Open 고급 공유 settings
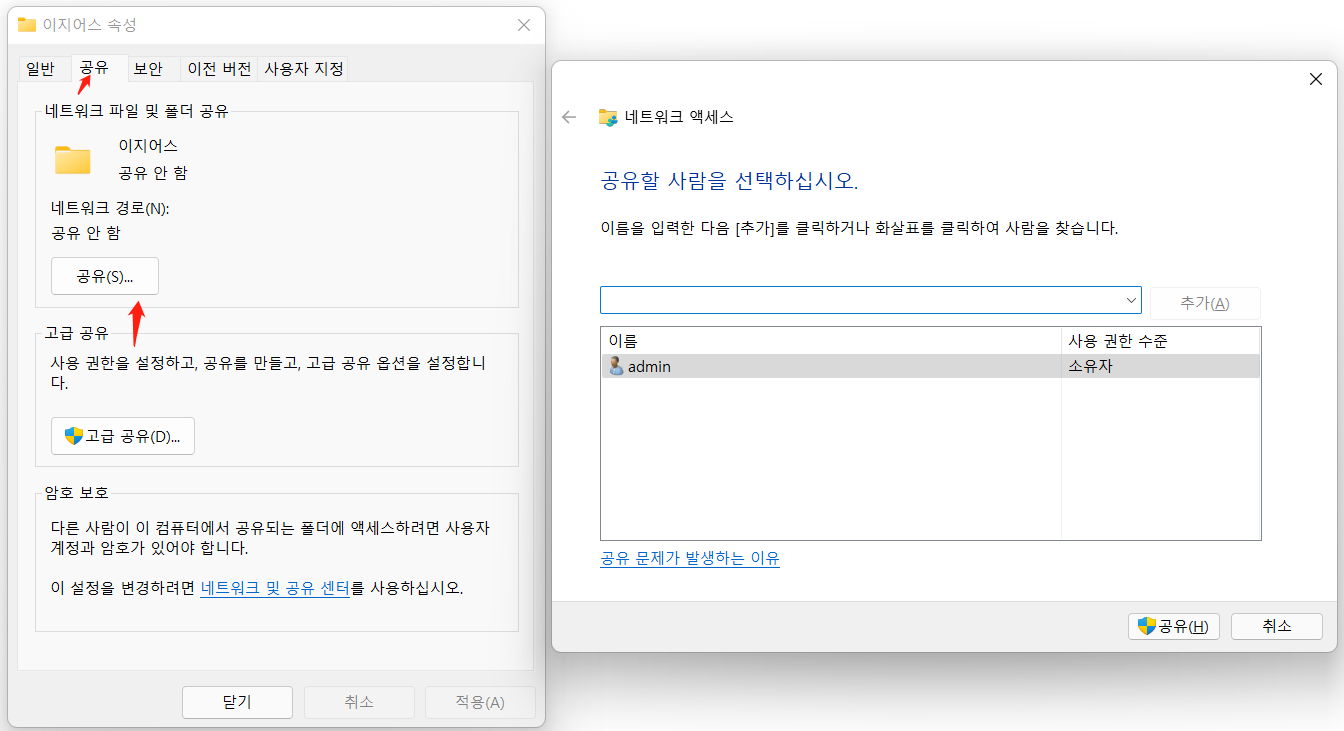The image size is (1344, 731). click(122, 435)
